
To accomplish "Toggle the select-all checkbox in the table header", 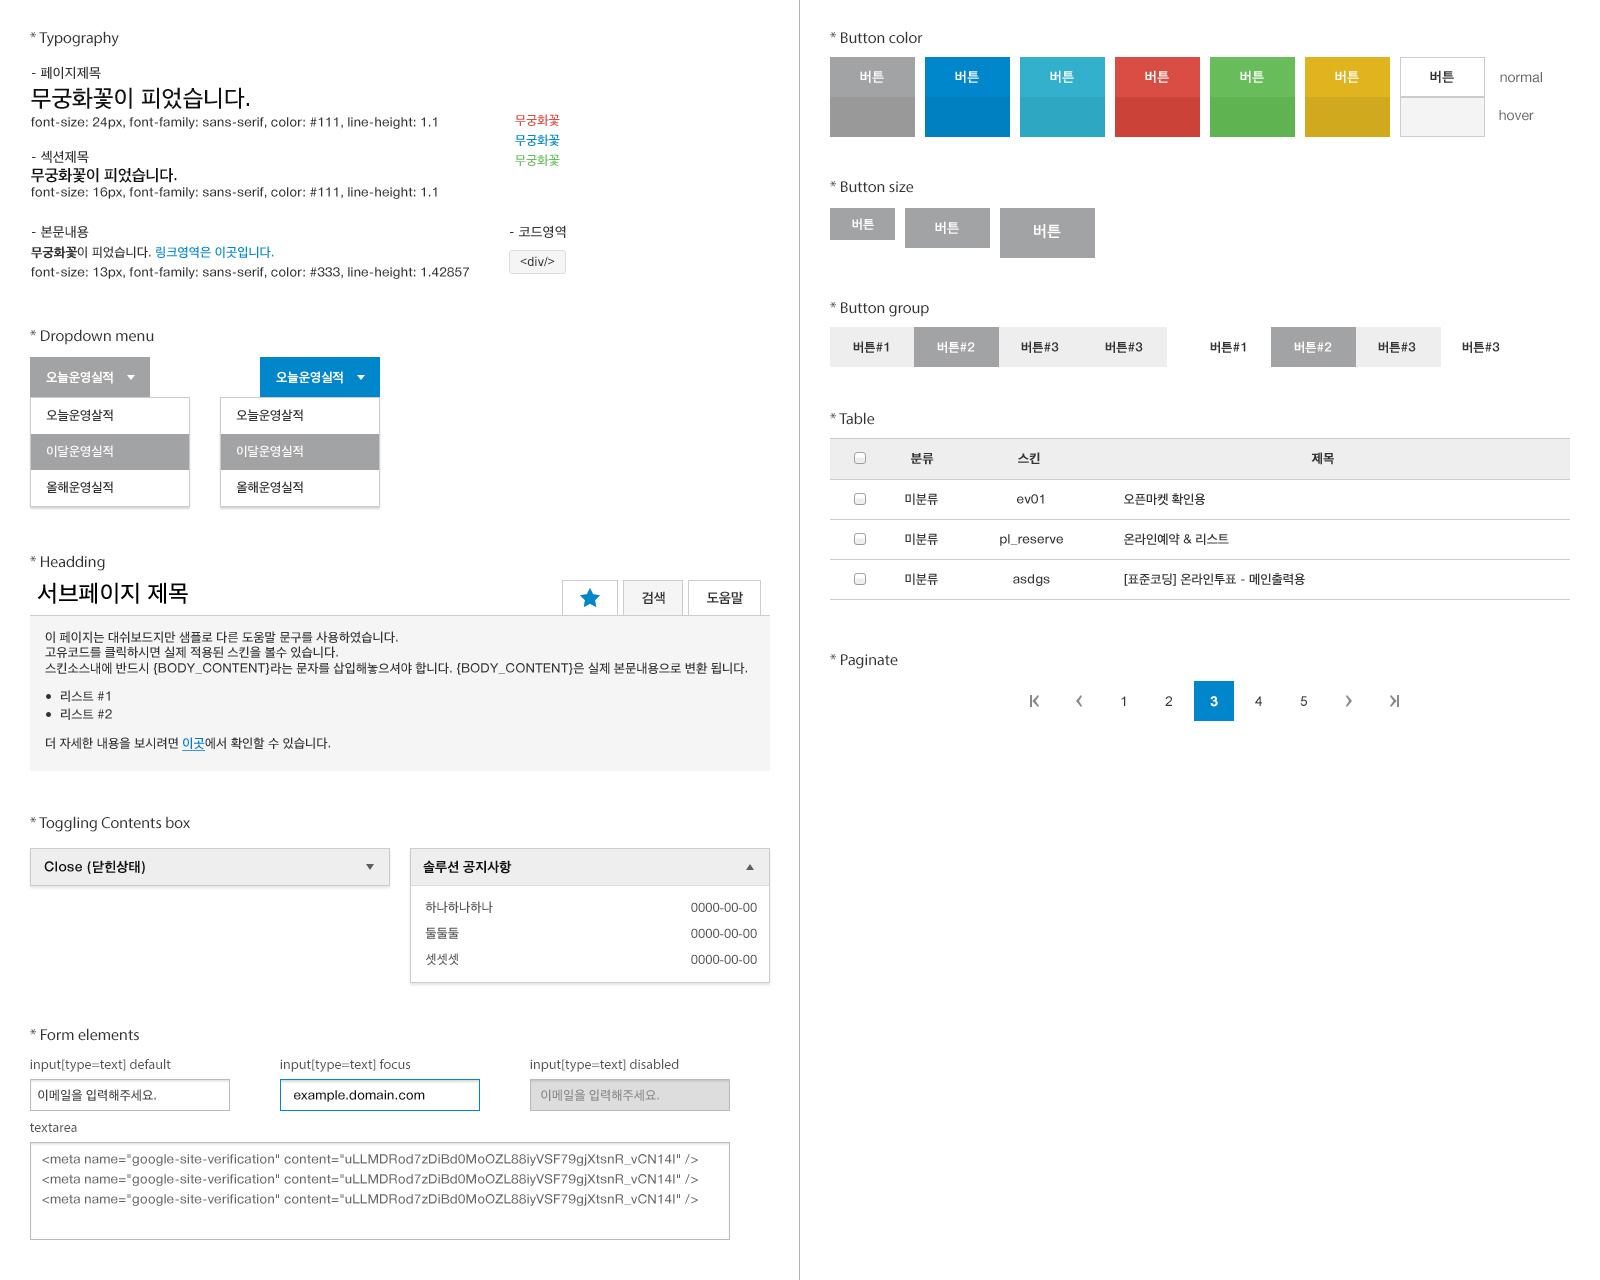I will pyautogui.click(x=859, y=457).
